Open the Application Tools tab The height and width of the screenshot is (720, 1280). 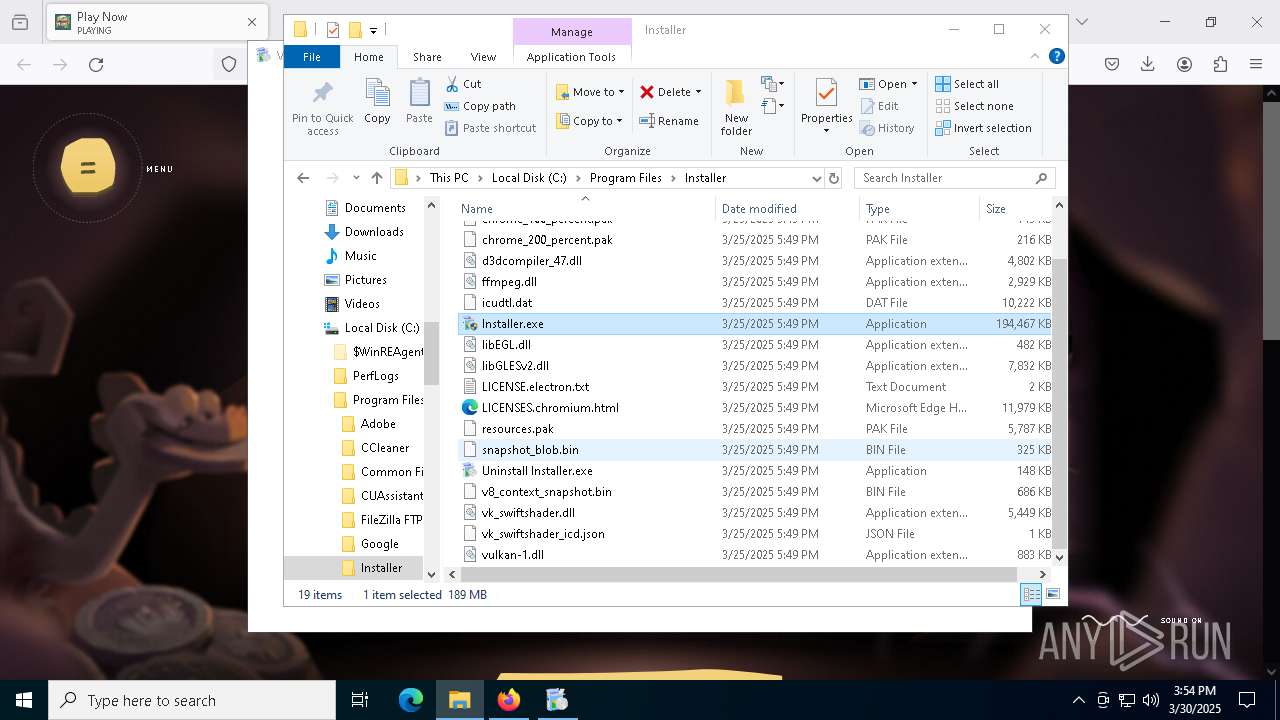(571, 57)
